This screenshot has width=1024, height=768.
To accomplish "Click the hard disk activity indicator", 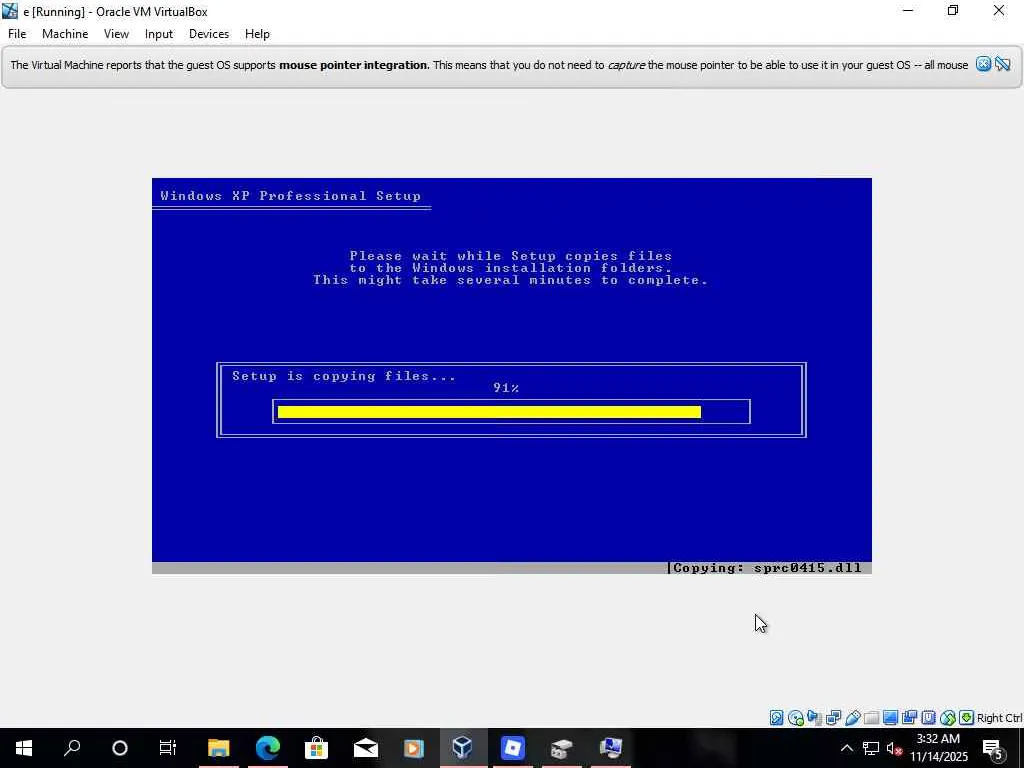I will pos(776,718).
